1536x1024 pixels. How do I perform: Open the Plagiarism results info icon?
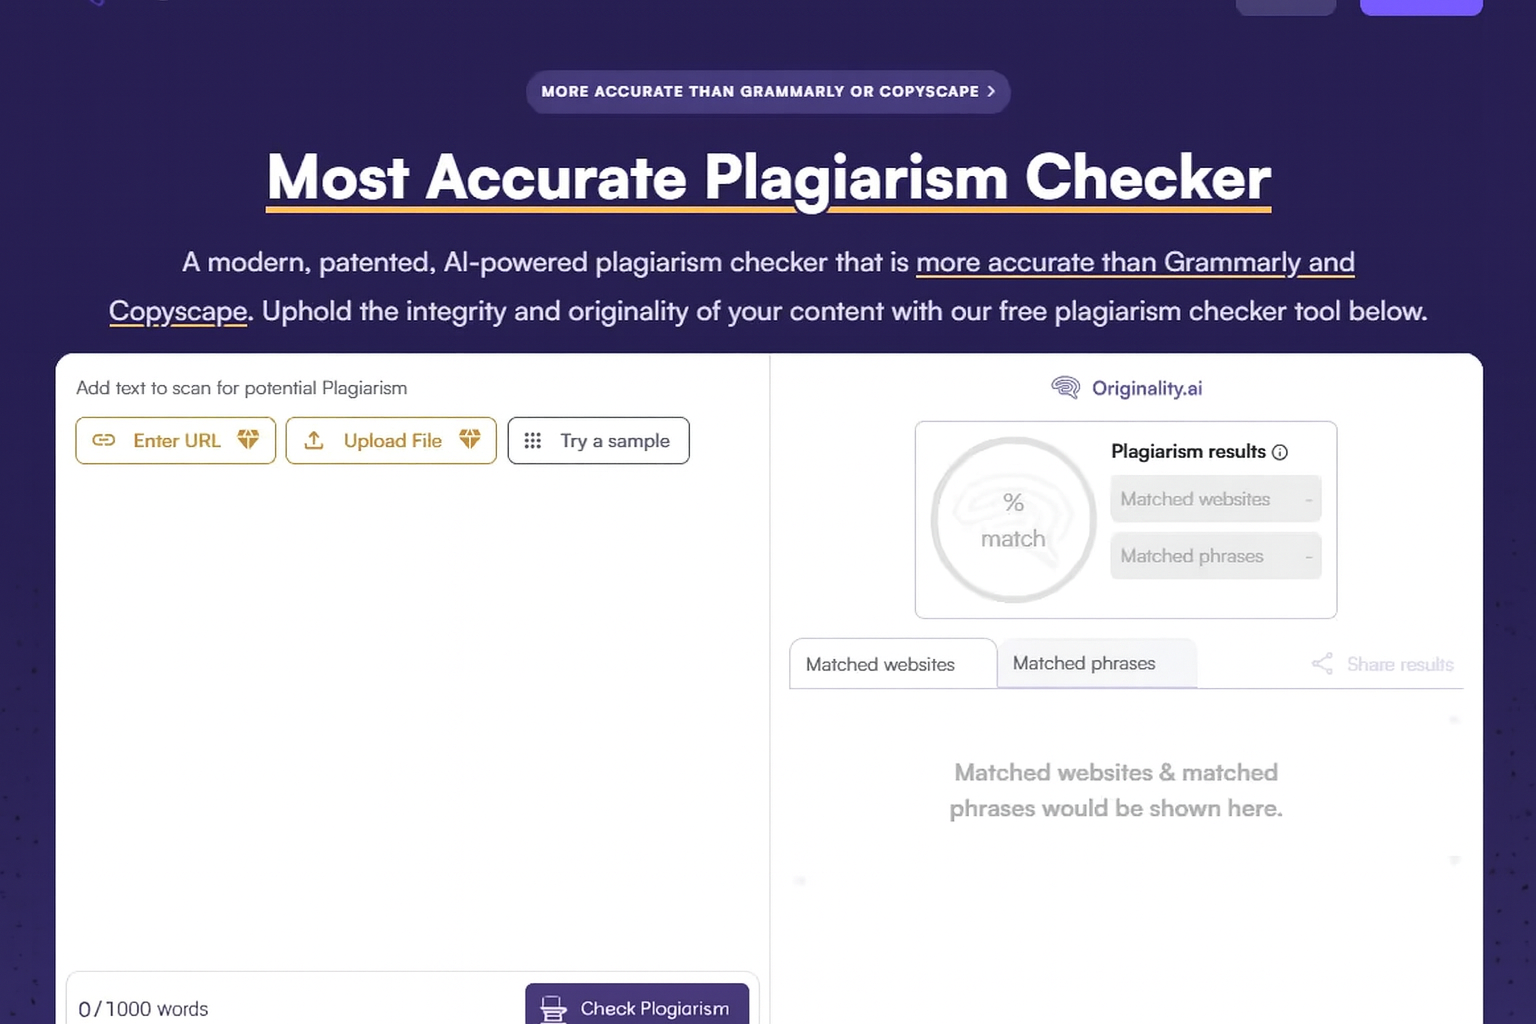pyautogui.click(x=1280, y=452)
